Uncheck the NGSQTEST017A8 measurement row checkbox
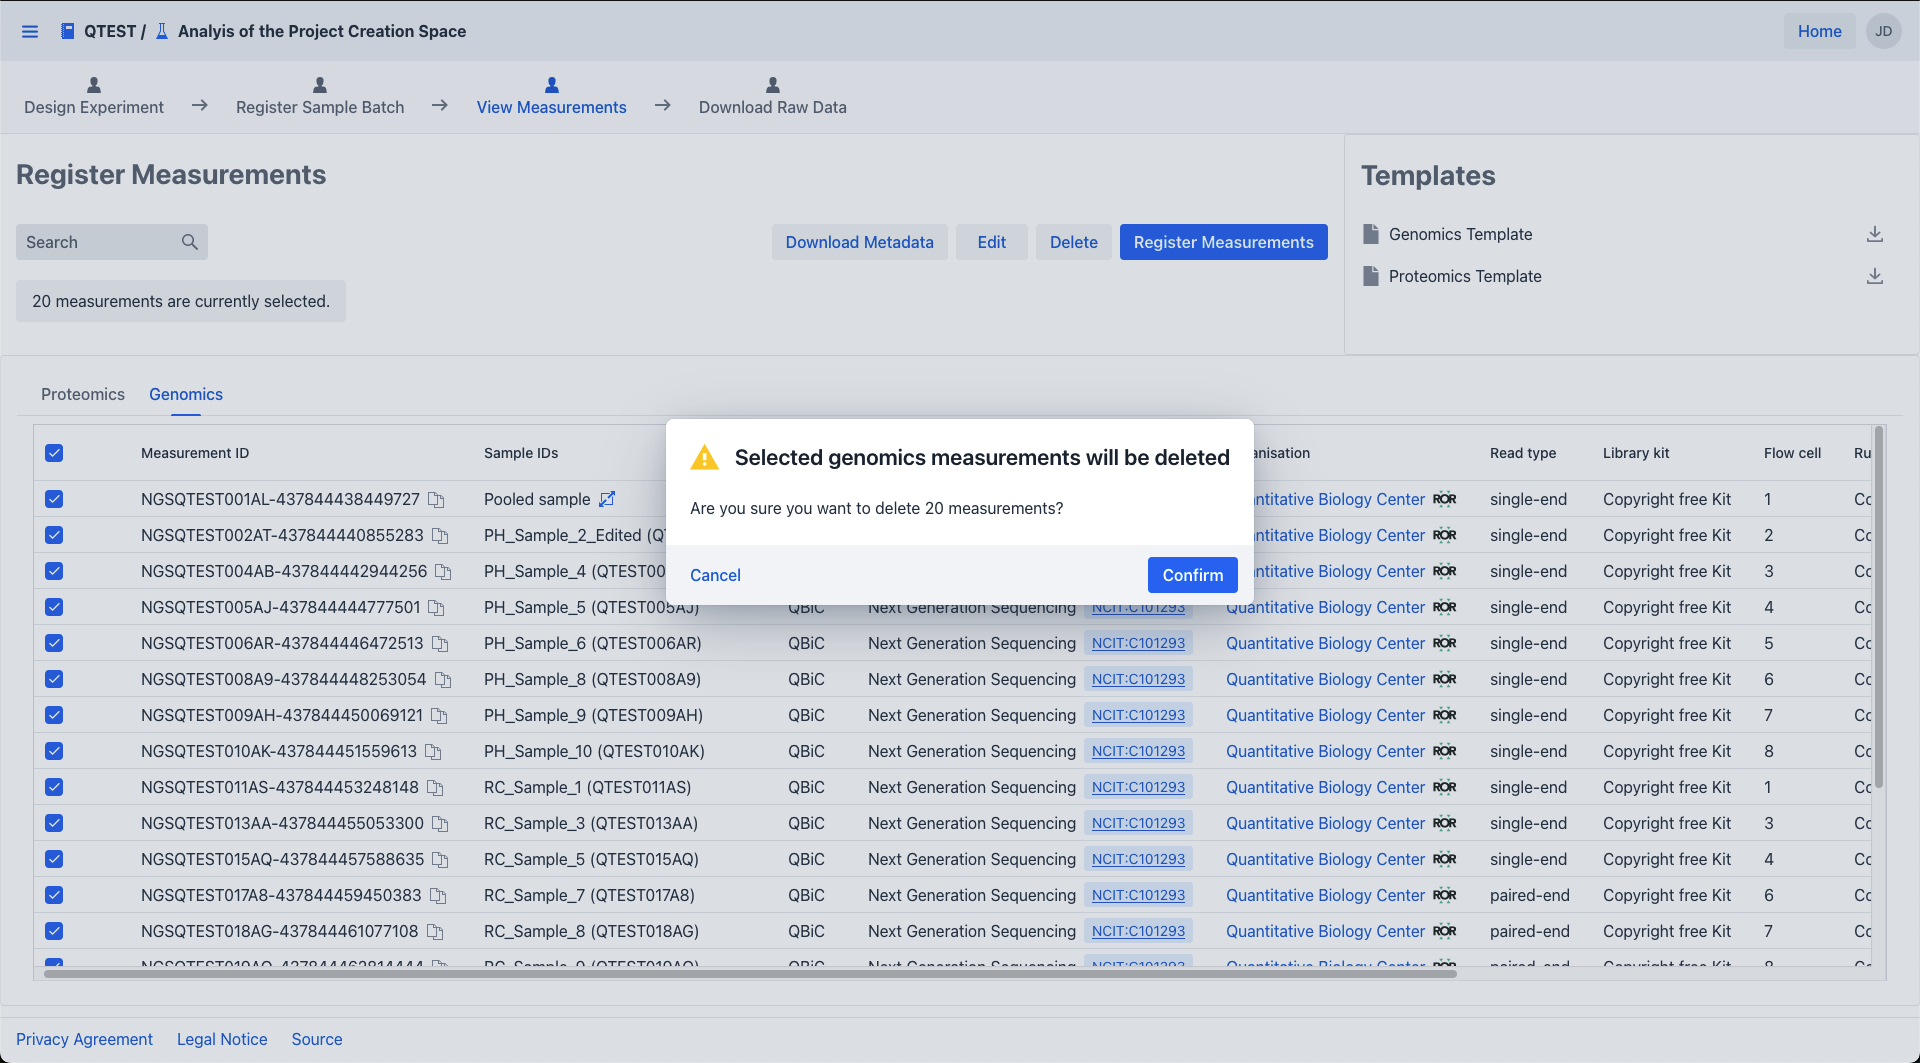1920x1063 pixels. pos(54,895)
